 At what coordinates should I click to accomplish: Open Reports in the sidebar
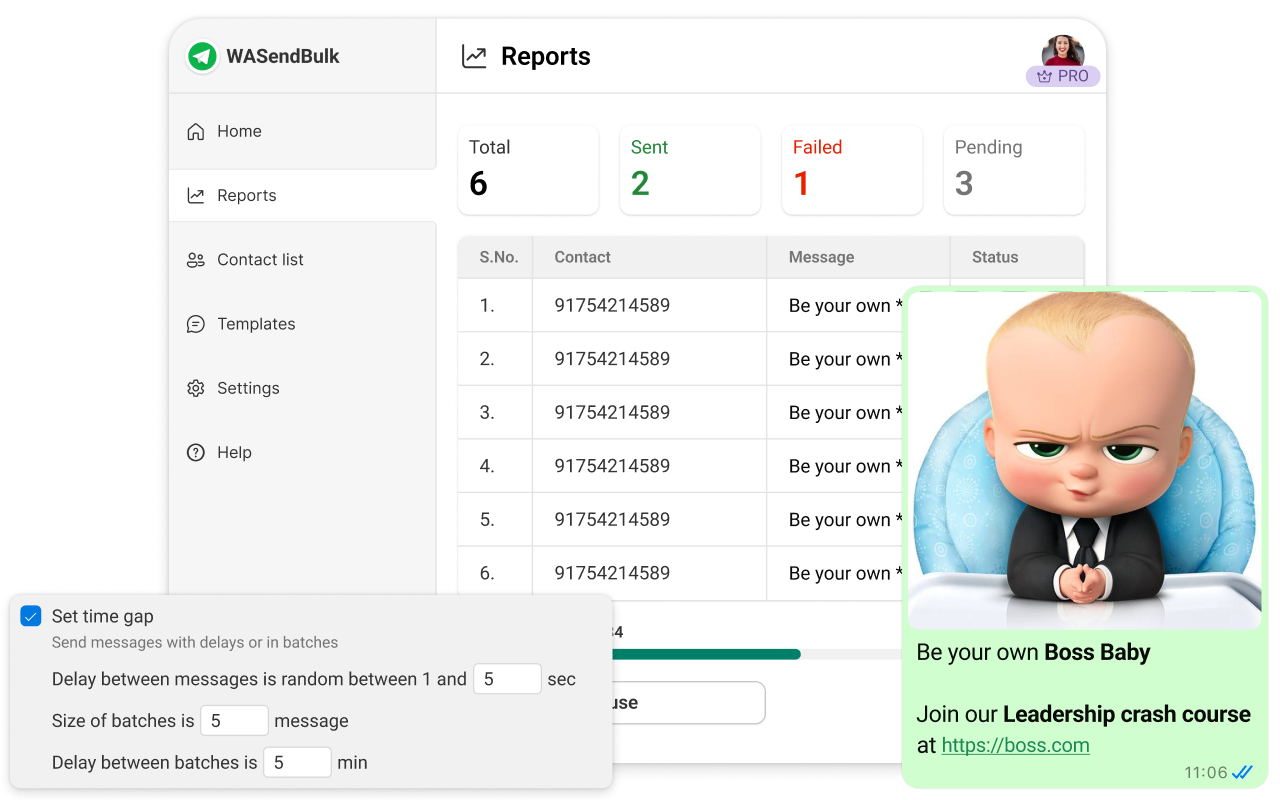point(303,195)
